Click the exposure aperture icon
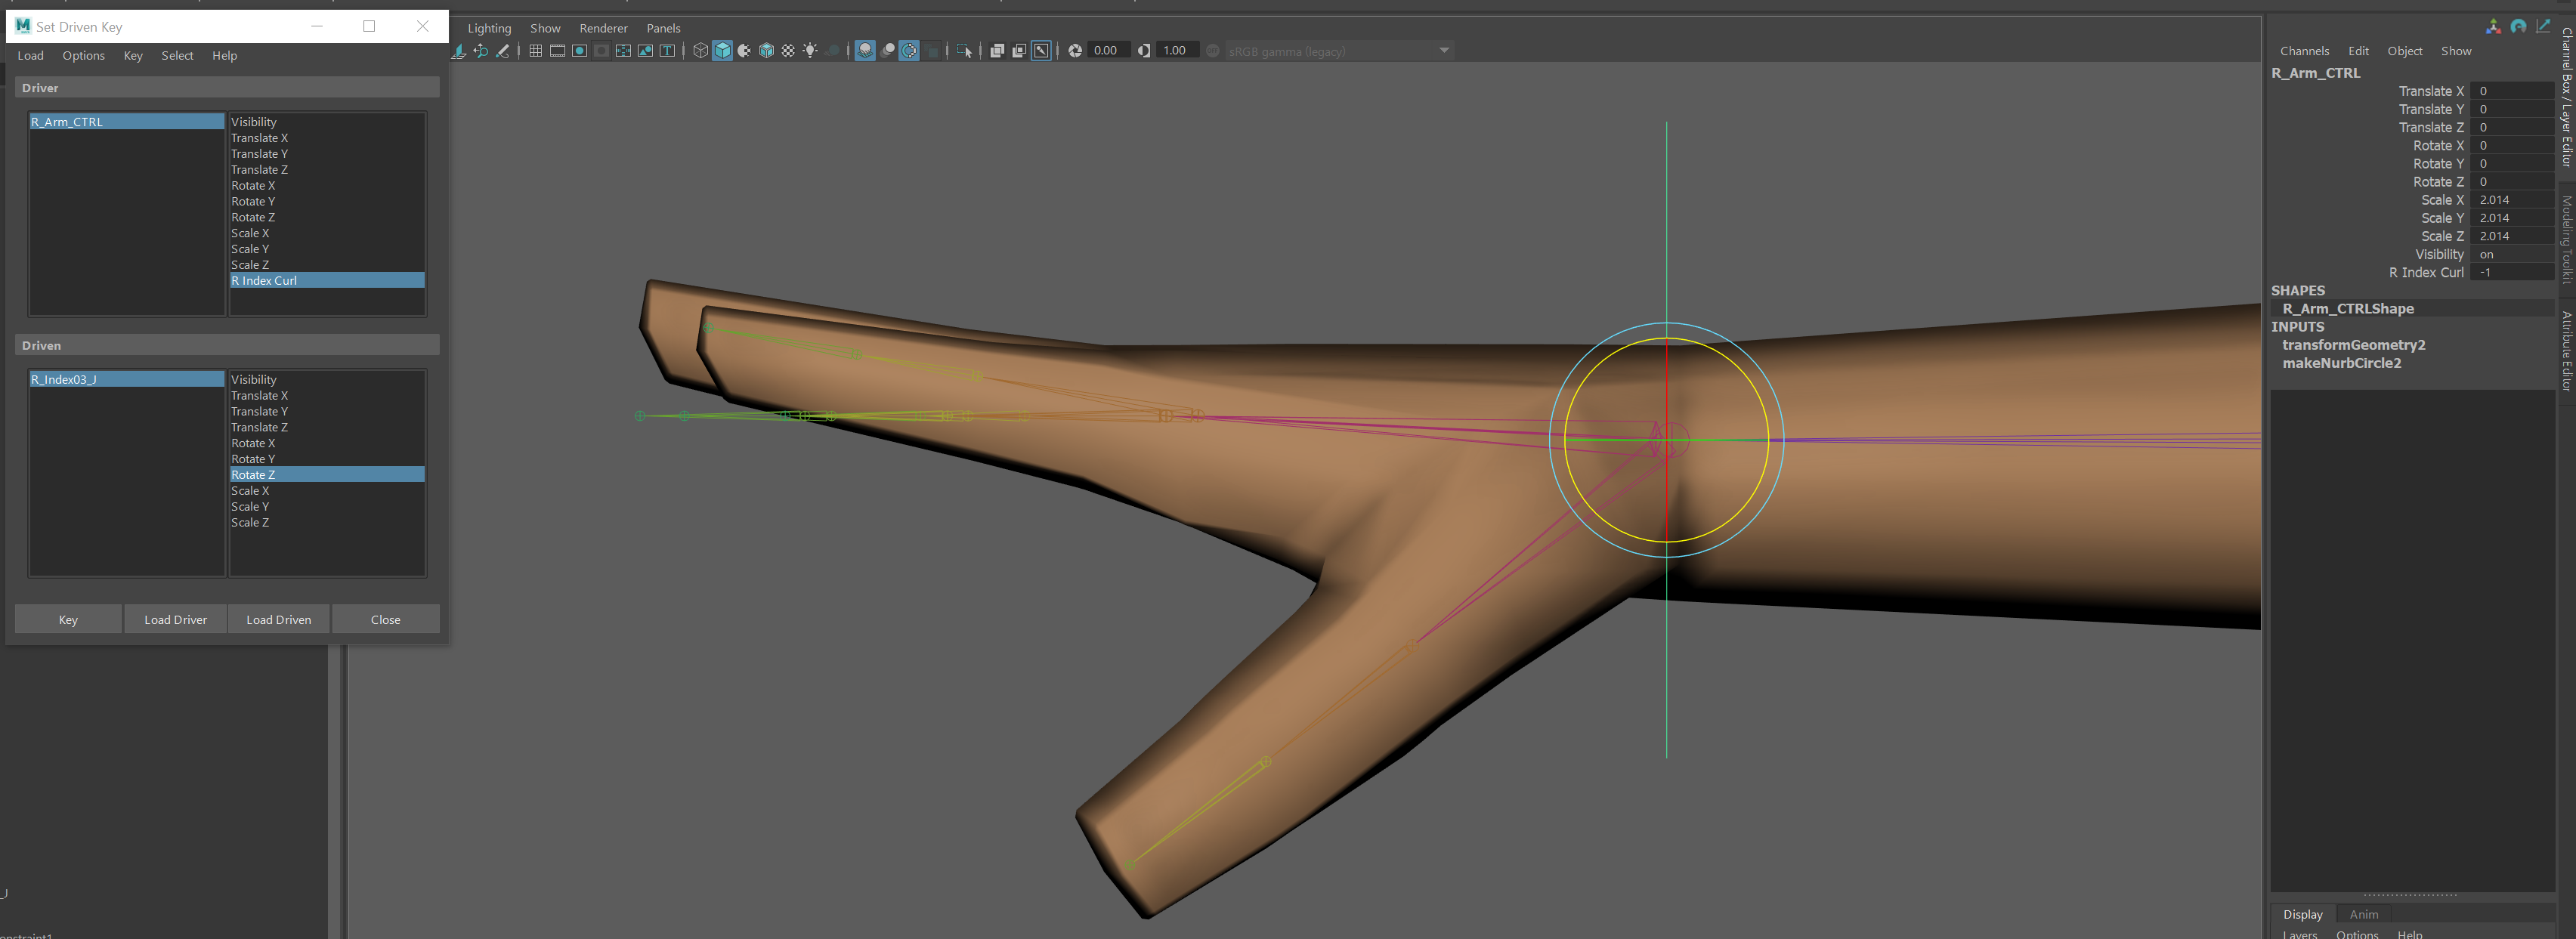 1075,51
